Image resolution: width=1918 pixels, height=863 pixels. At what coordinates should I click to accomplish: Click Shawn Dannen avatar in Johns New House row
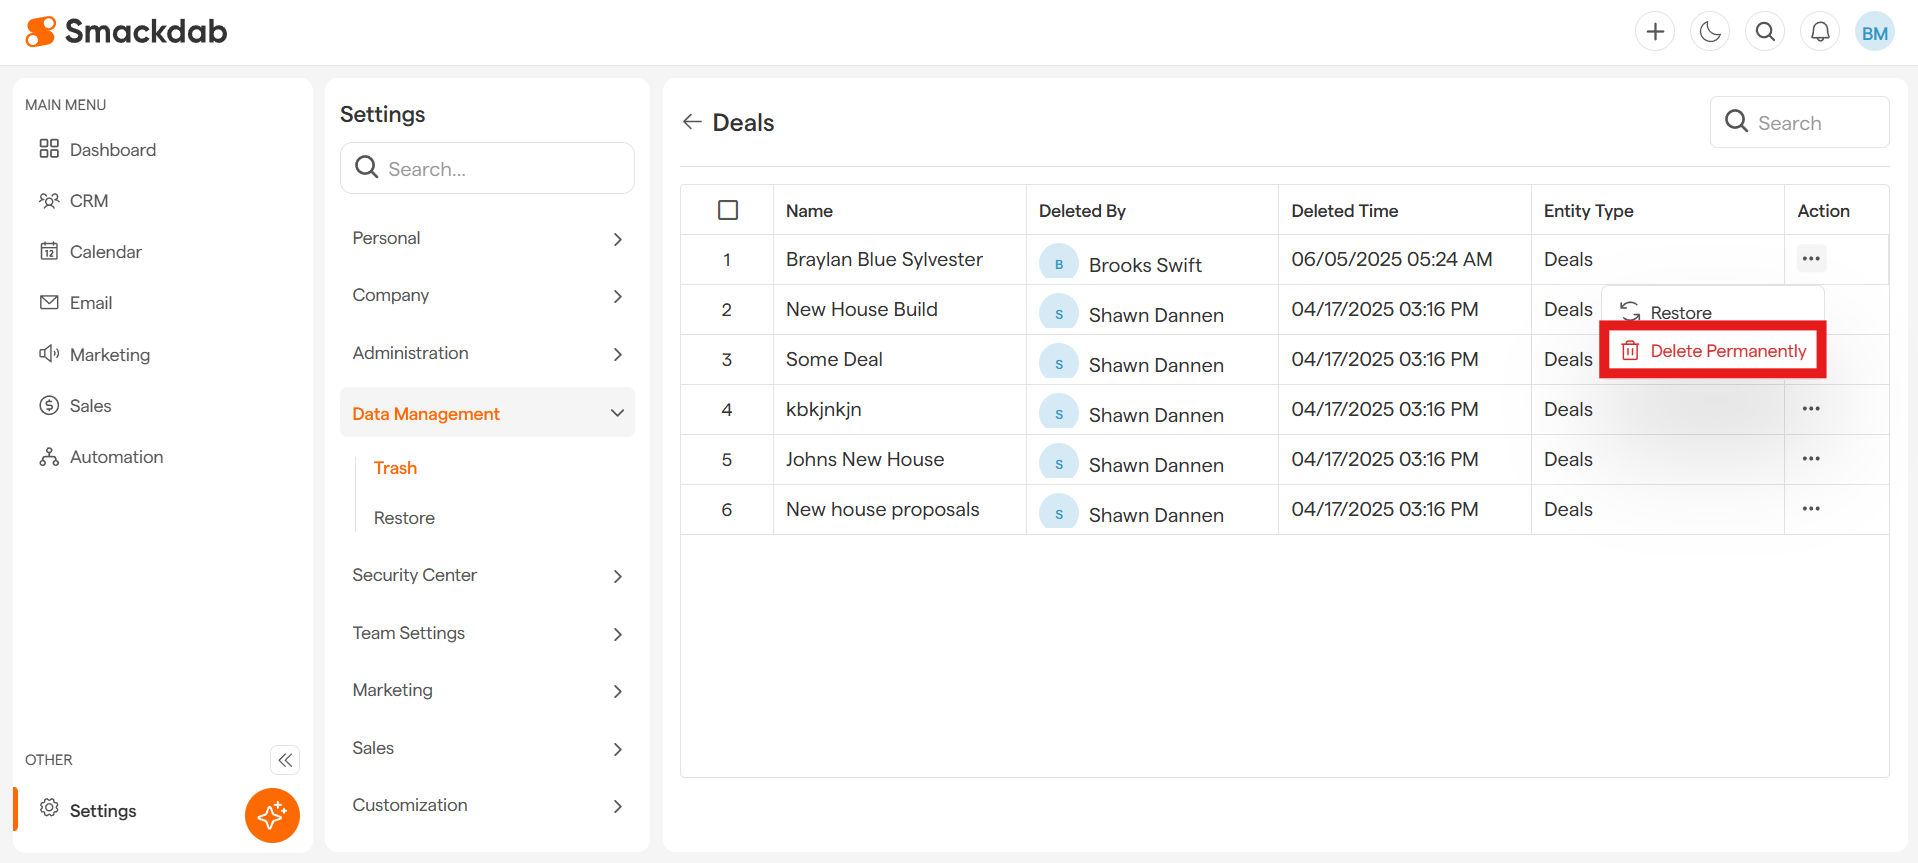pos(1059,463)
